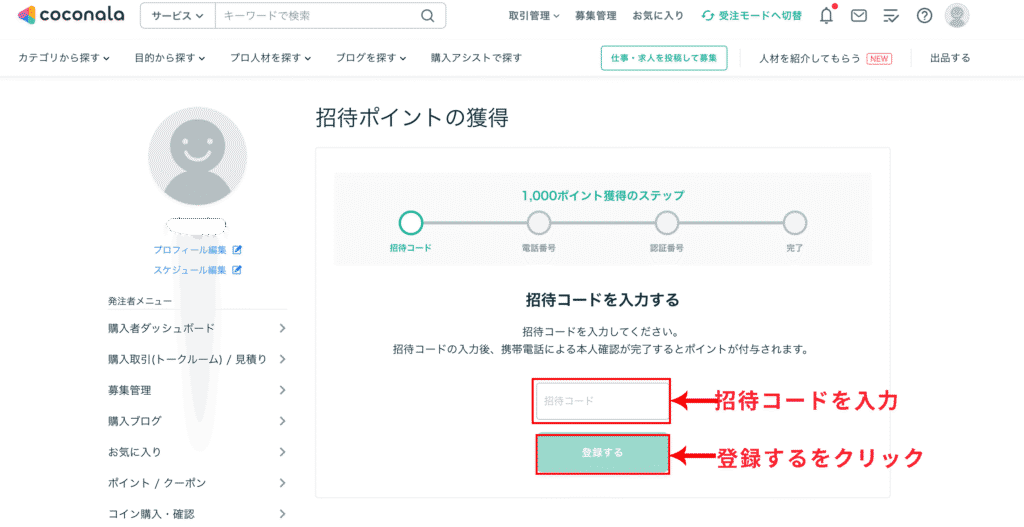Open the messages envelope icon

click(858, 15)
